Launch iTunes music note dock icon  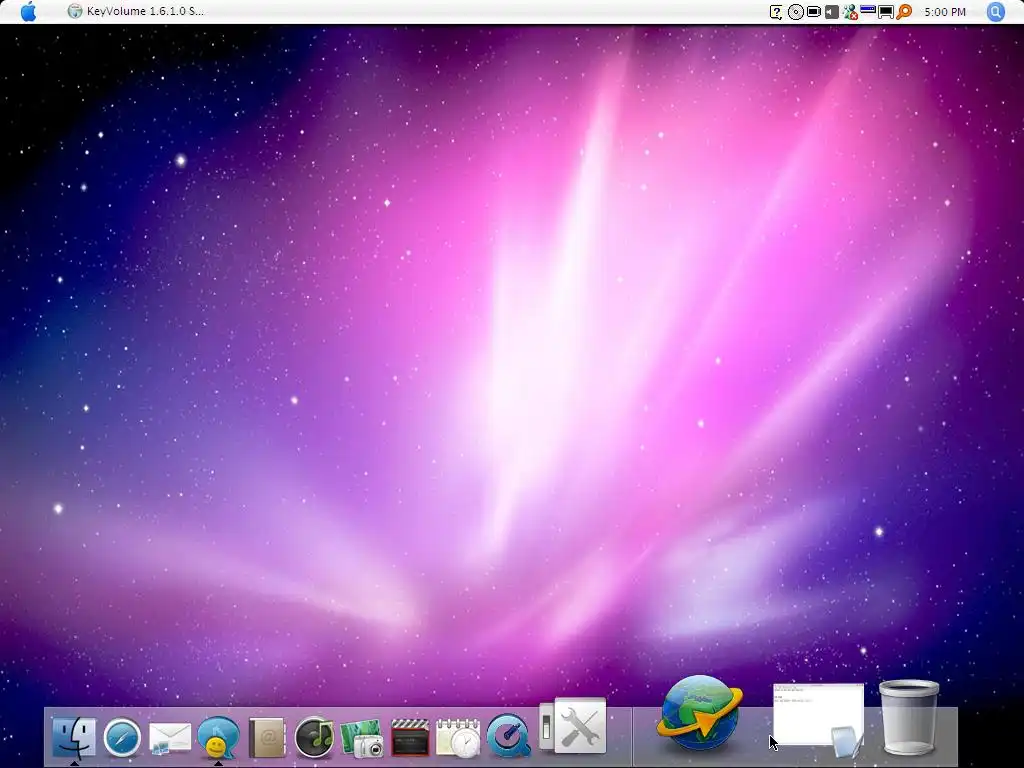[315, 737]
